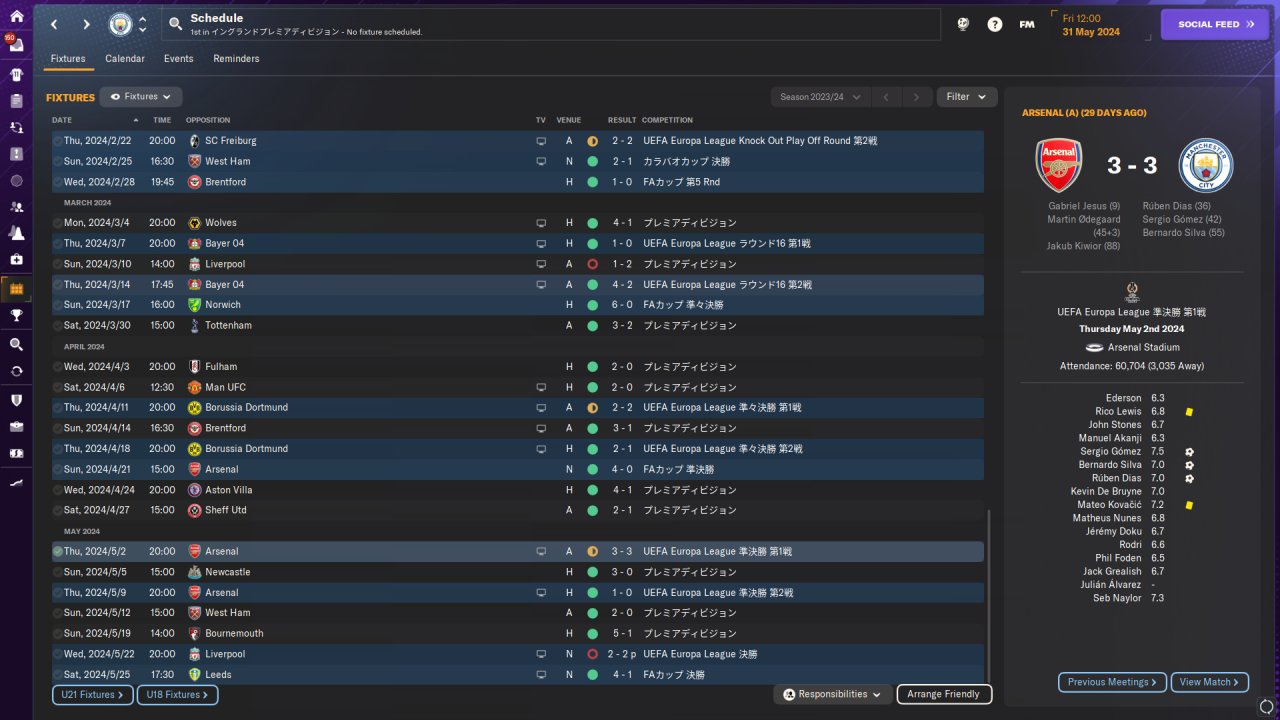Go to the next season arrow
1280x720 pixels.
[x=916, y=97]
